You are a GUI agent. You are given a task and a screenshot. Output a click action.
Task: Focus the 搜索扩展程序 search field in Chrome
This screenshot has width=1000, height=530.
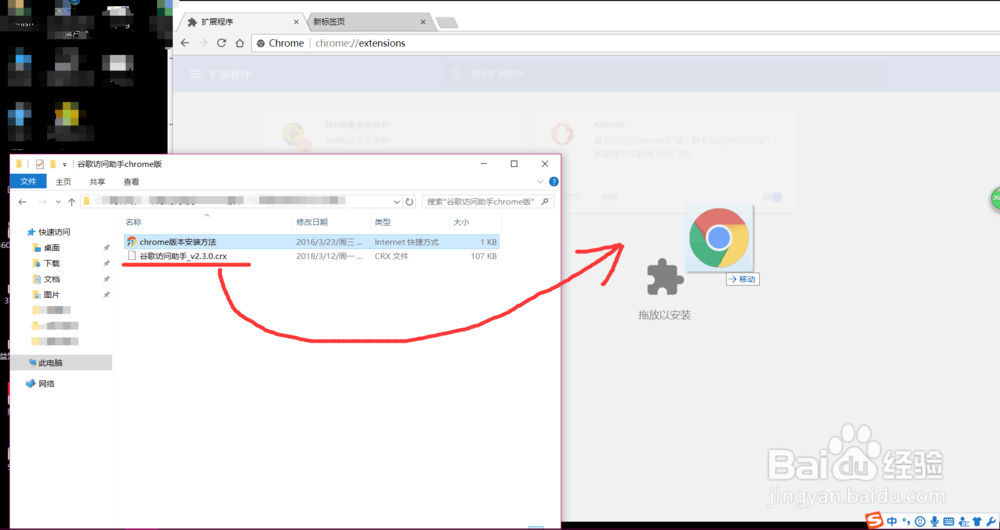pos(663,74)
